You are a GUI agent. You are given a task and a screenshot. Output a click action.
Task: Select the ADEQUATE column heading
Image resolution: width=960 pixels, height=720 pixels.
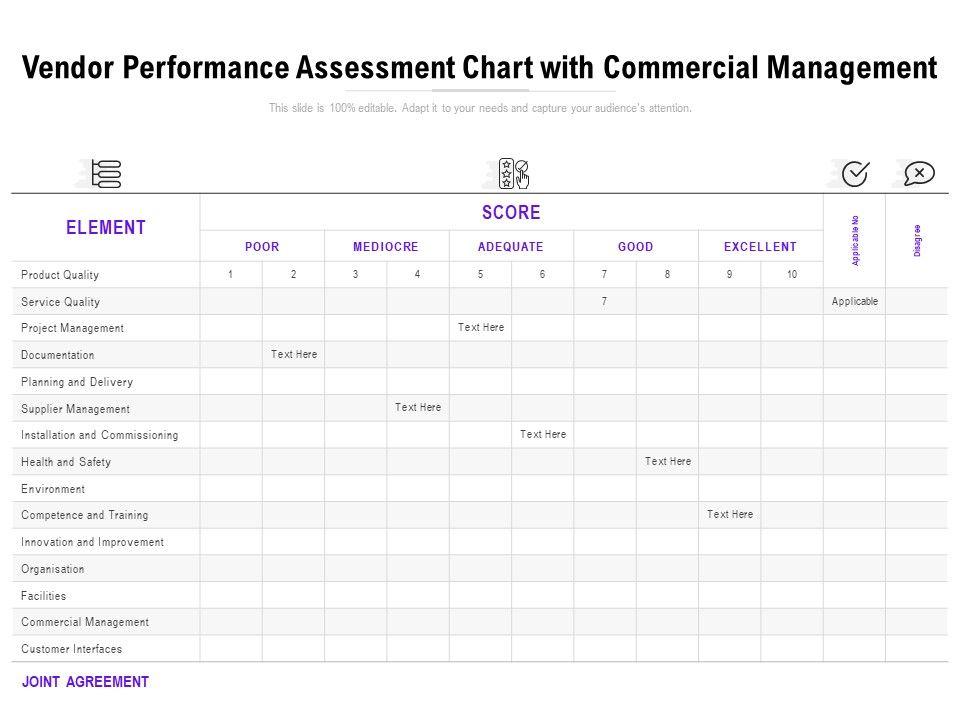(511, 246)
